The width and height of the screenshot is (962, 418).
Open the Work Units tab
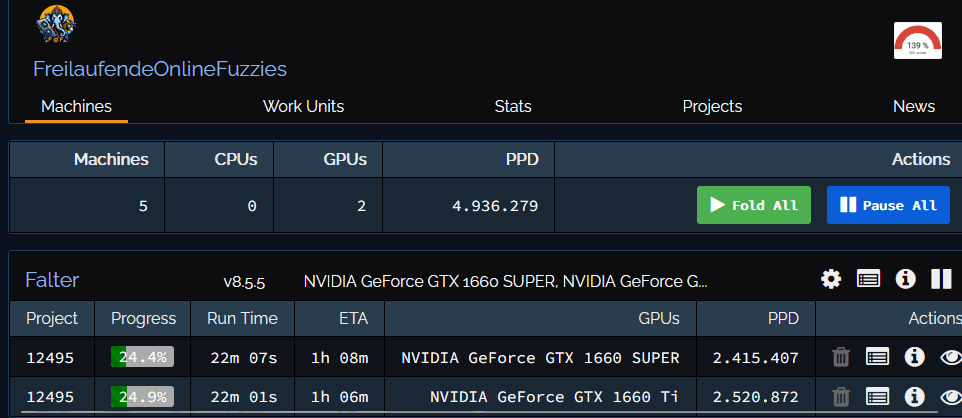coord(303,106)
